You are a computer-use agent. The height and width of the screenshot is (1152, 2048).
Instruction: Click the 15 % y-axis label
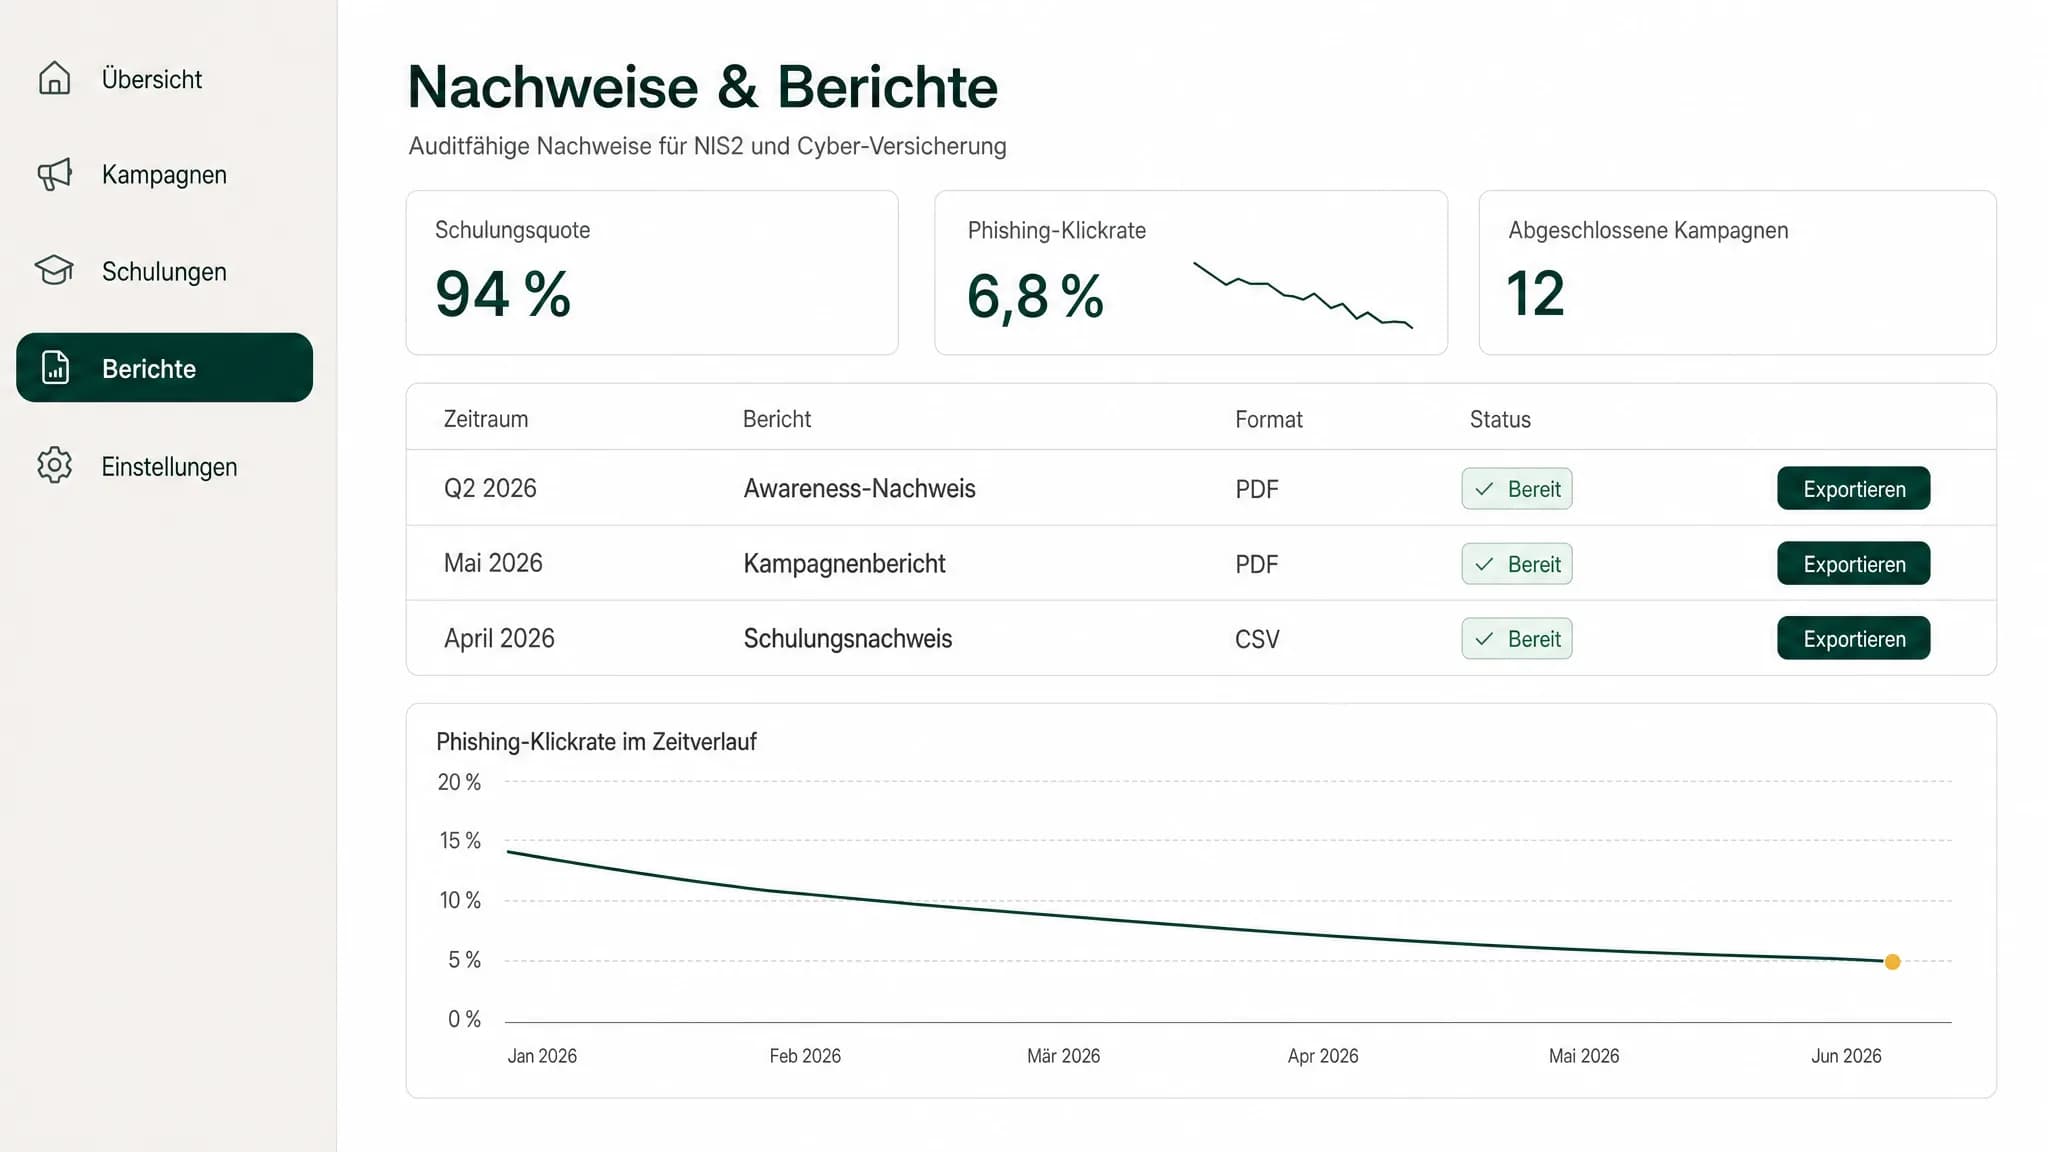click(460, 841)
